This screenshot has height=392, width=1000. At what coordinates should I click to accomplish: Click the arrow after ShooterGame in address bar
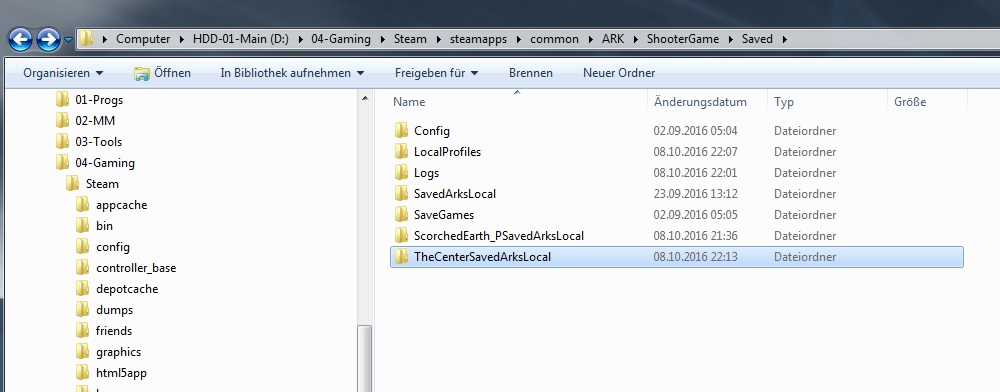click(730, 39)
